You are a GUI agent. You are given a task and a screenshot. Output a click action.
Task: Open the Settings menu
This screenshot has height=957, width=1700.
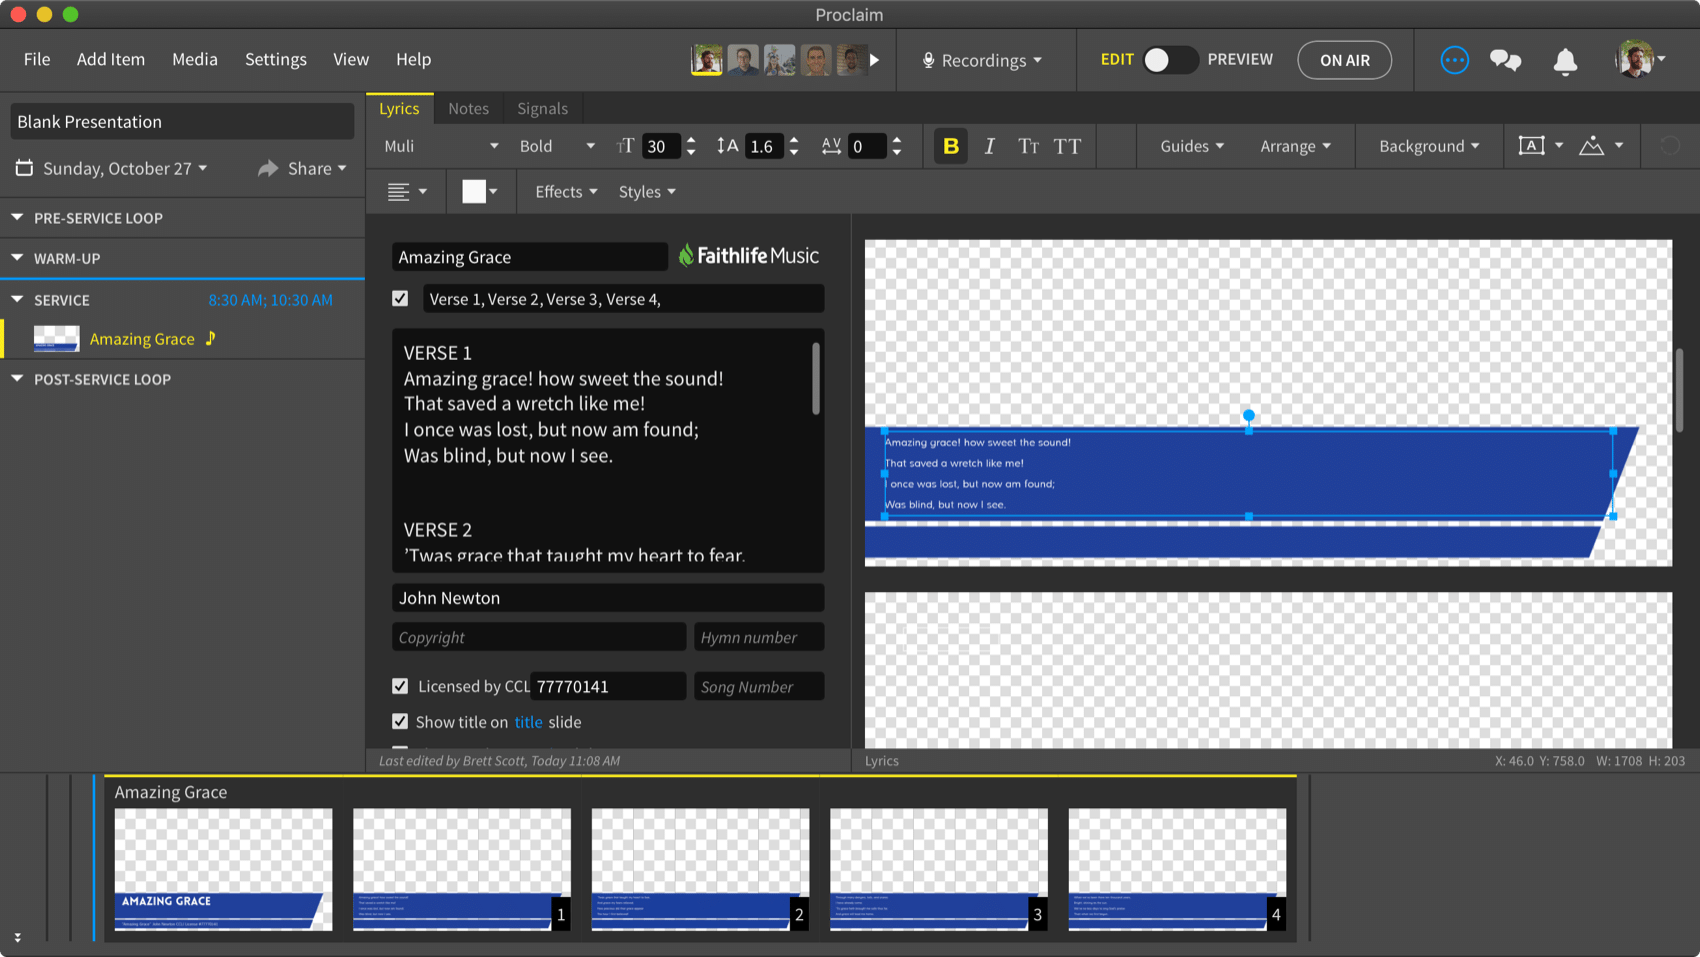coord(276,59)
